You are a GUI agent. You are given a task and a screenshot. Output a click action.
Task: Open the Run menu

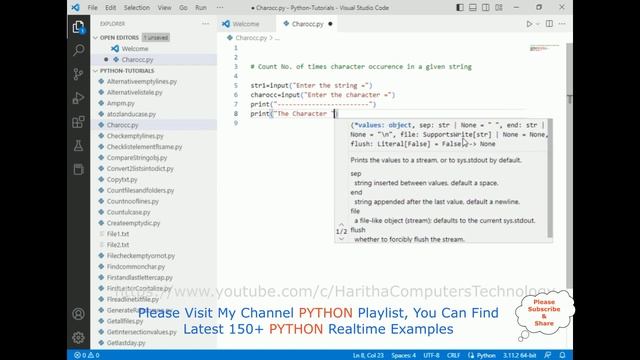pyautogui.click(x=201, y=8)
